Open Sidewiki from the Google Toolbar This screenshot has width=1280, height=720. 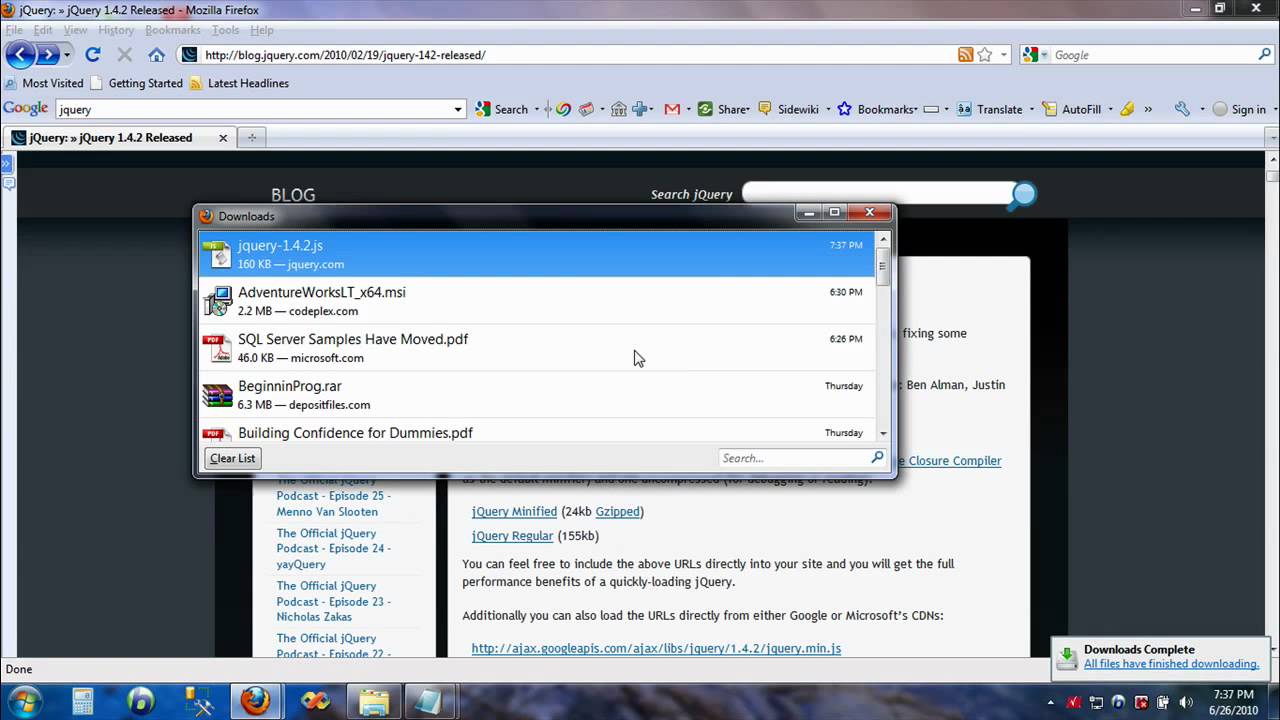pyautogui.click(x=788, y=109)
